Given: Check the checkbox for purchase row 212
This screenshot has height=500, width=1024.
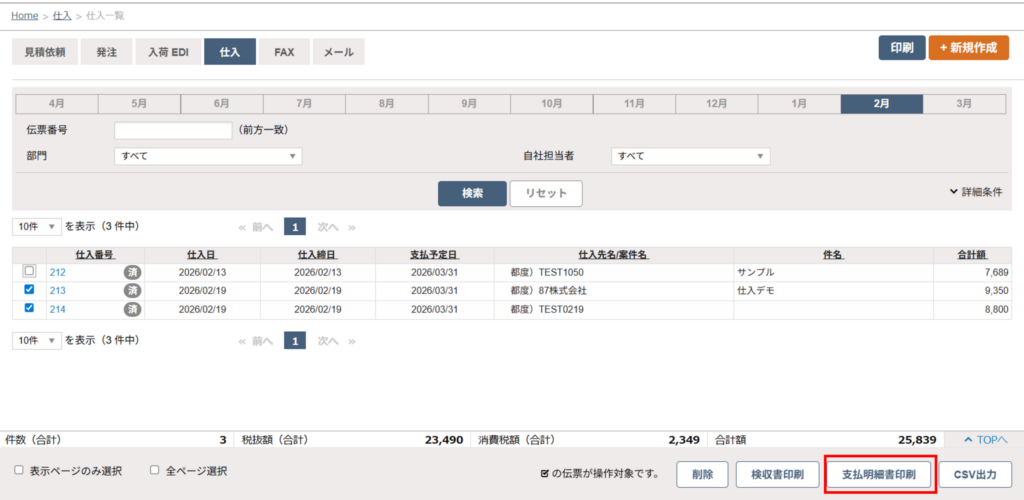Looking at the screenshot, I should tap(29, 272).
